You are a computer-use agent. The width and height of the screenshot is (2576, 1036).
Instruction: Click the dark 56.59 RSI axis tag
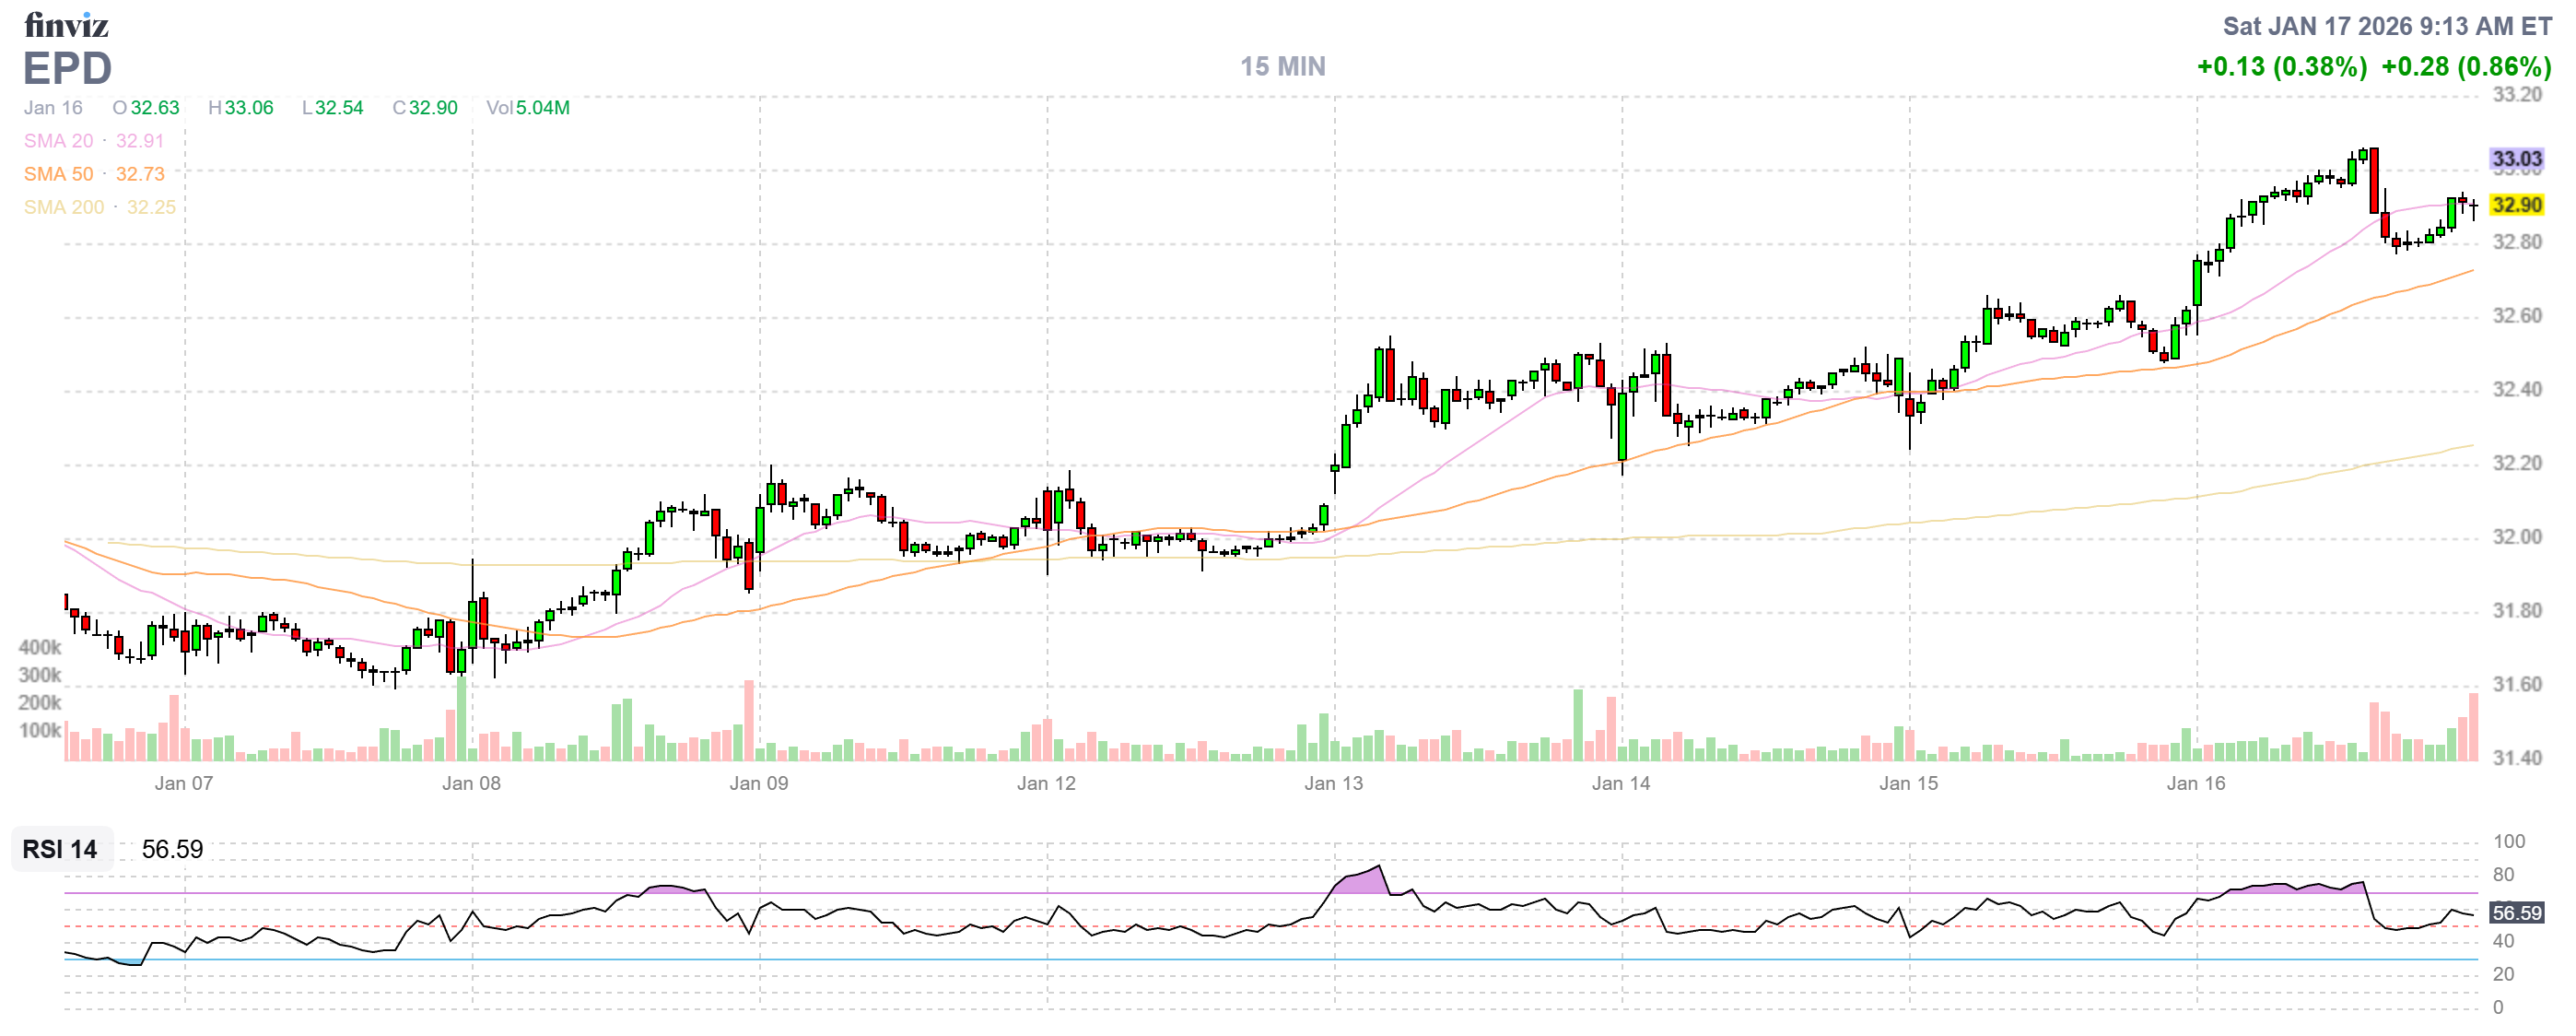tap(2516, 913)
